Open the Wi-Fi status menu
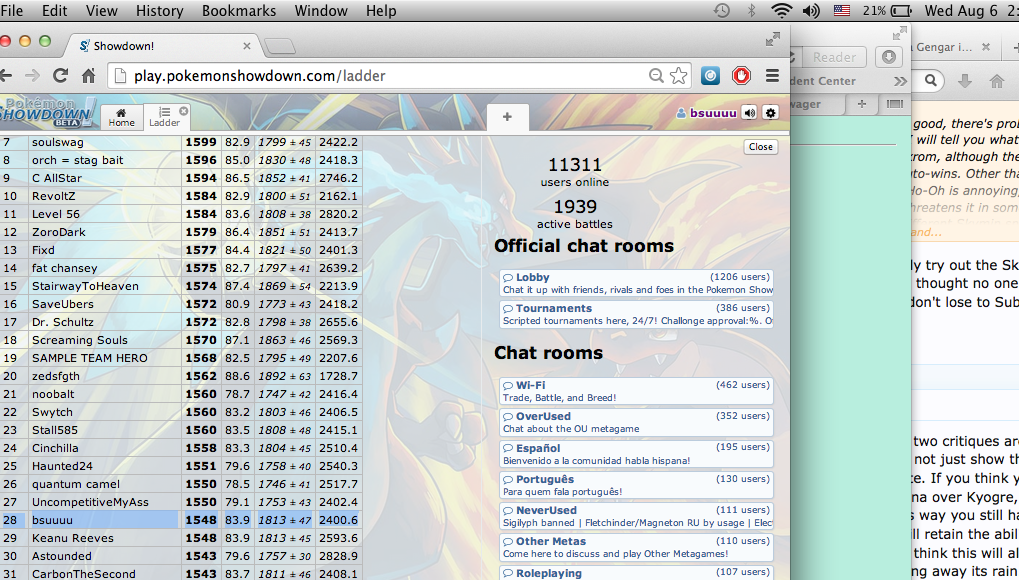Image resolution: width=1019 pixels, height=580 pixels. click(x=781, y=11)
